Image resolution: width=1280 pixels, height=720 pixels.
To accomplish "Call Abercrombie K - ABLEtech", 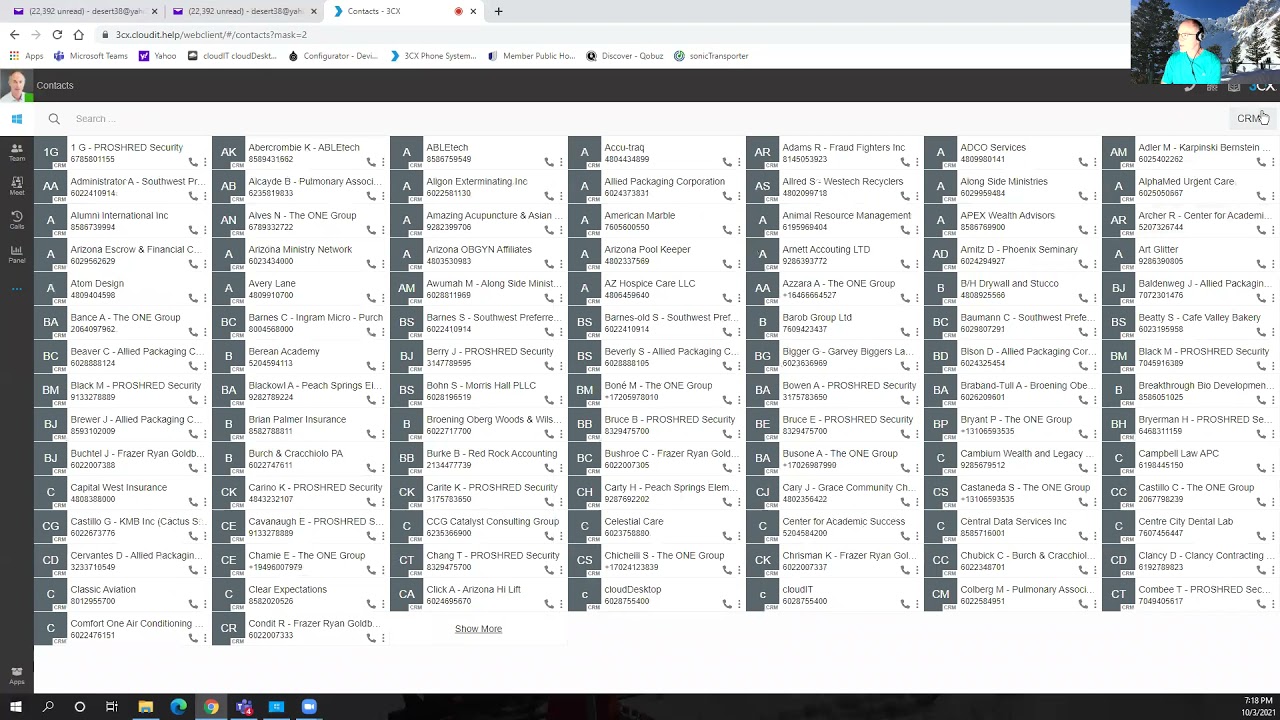I will 371,162.
